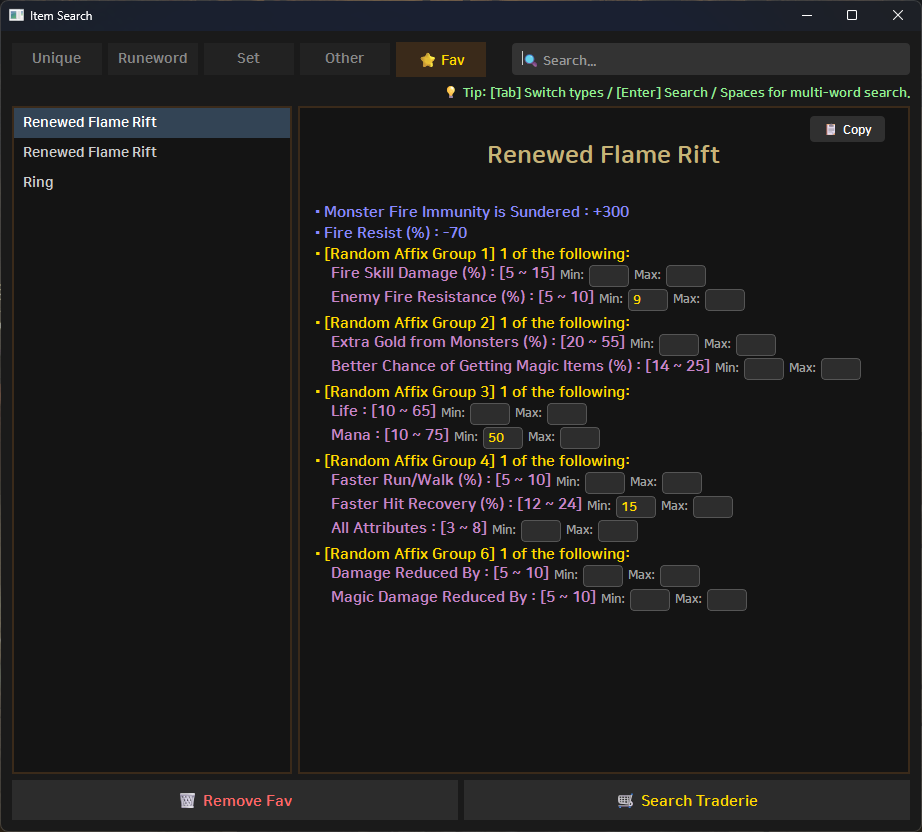Image resolution: width=922 pixels, height=832 pixels.
Task: Click Damage Reduced By Max field
Action: 679,576
